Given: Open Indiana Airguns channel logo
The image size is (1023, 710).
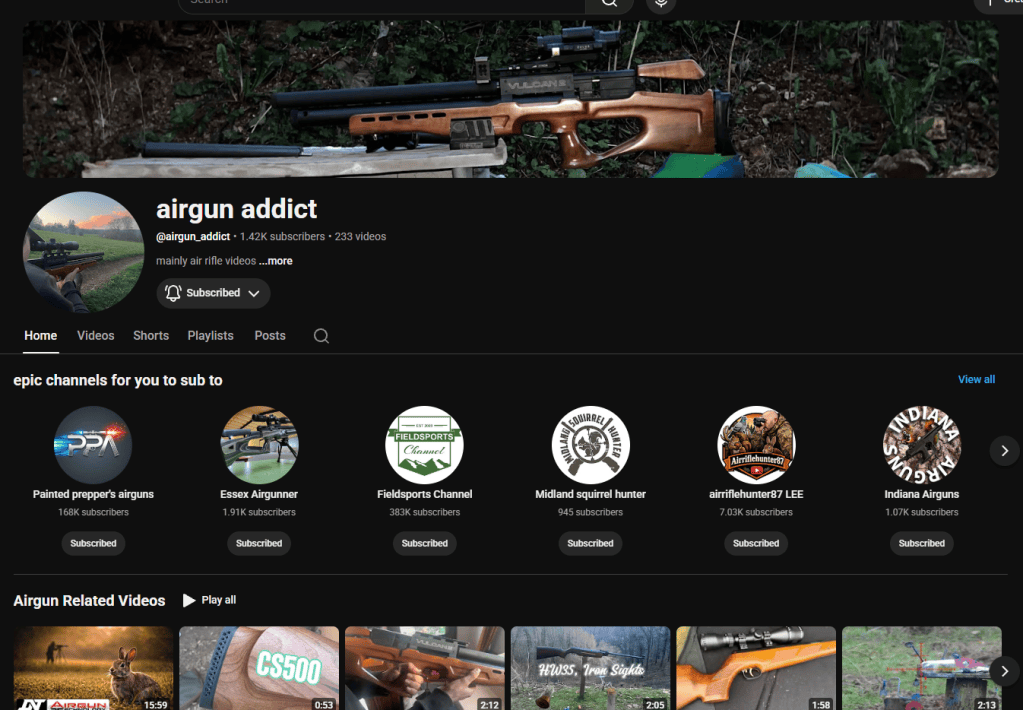Looking at the screenshot, I should 922,445.
